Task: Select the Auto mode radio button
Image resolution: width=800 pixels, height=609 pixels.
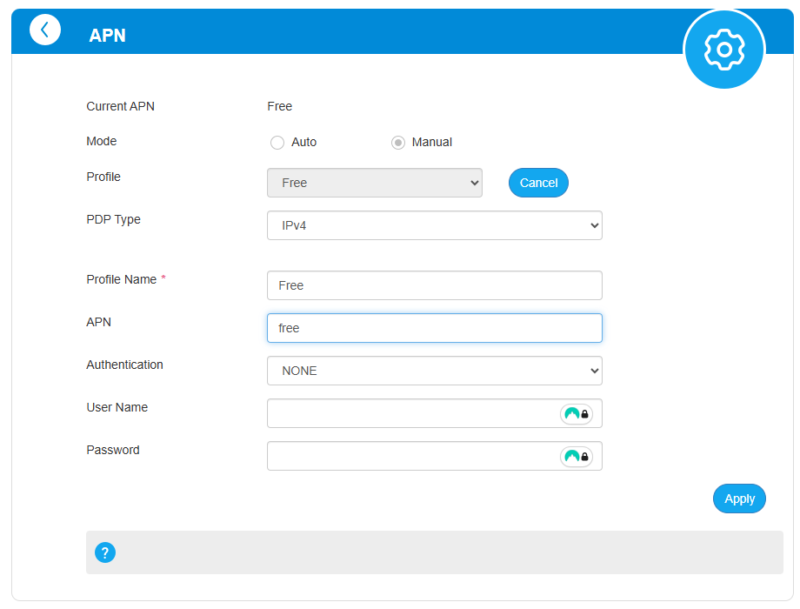Action: pos(277,142)
